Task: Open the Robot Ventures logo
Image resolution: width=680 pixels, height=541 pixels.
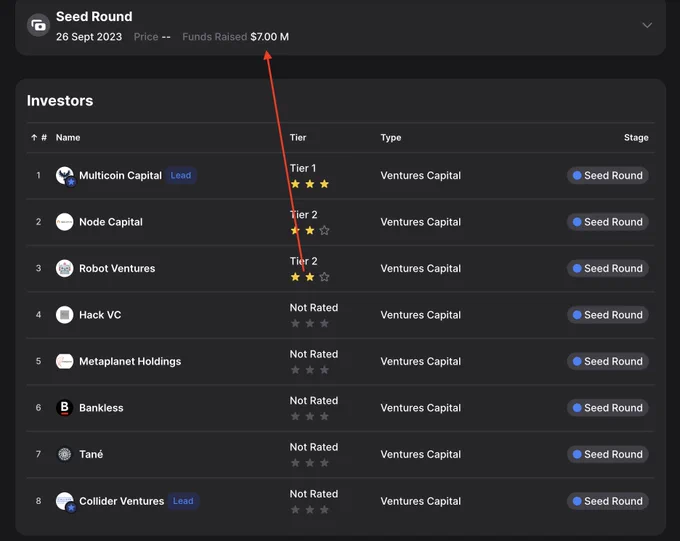Action: click(65, 269)
